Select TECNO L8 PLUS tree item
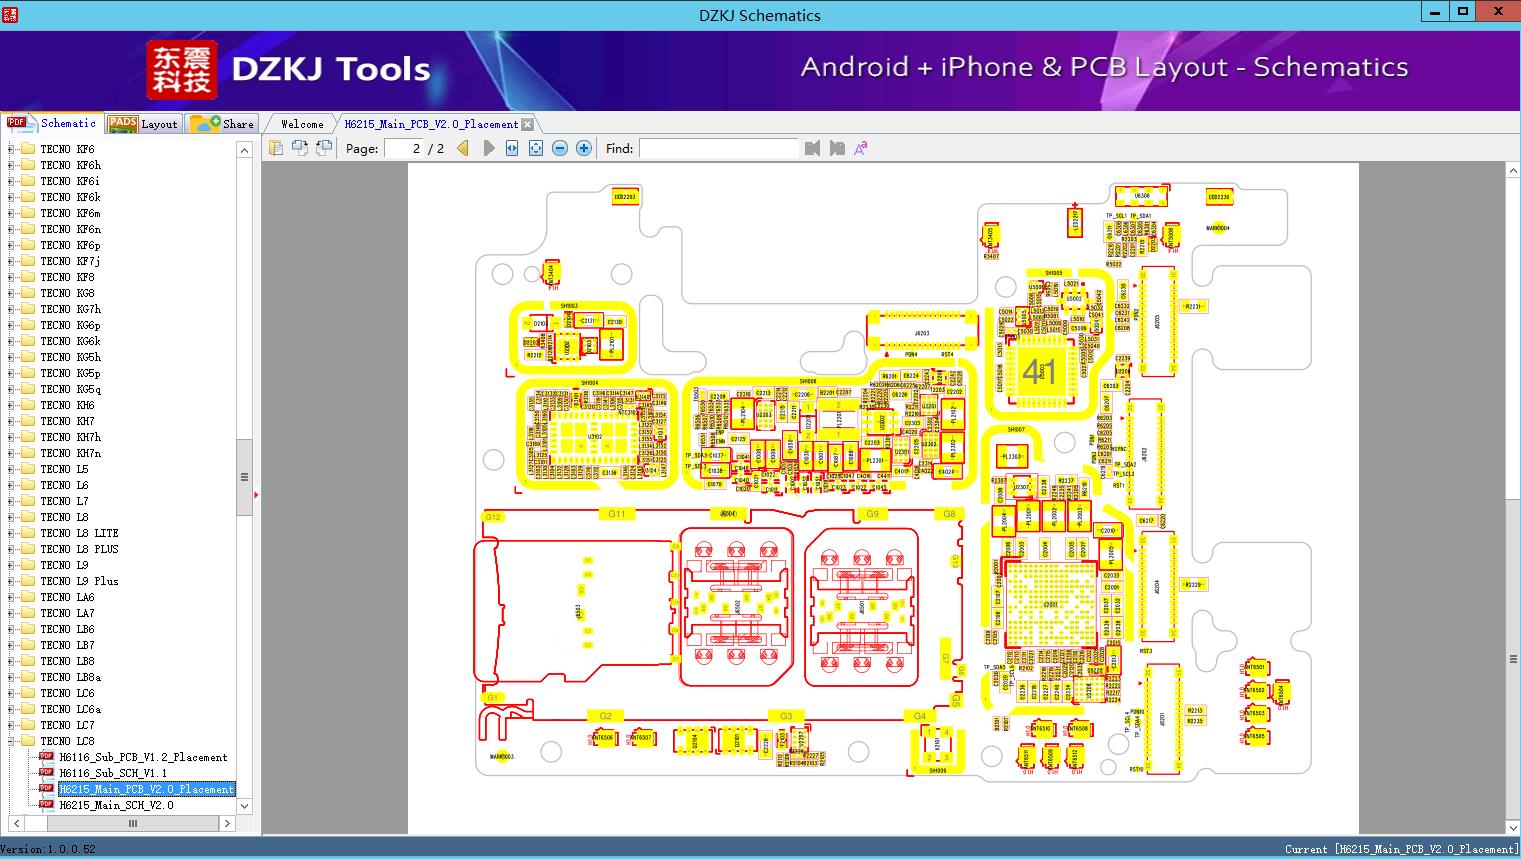The height and width of the screenshot is (859, 1521). point(79,549)
